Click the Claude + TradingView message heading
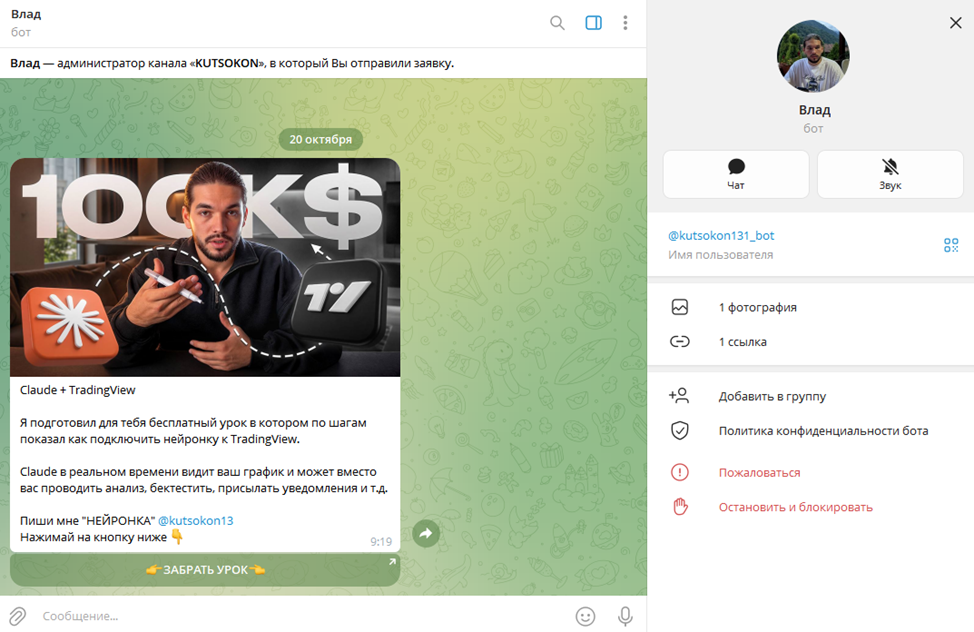 coord(78,390)
